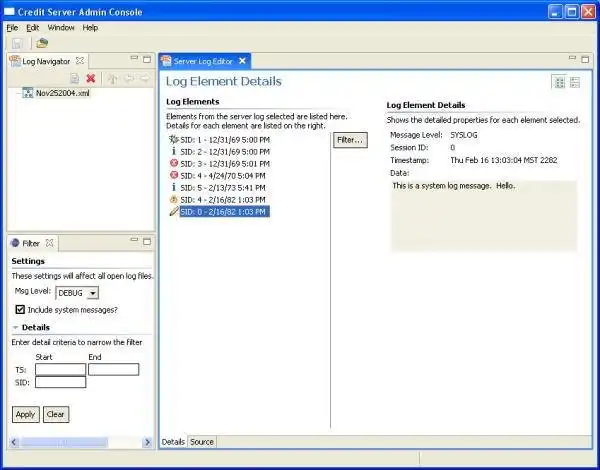
Task: Select log entry SID: 0 - 2/16/82 1:03 PM
Action: (225, 212)
